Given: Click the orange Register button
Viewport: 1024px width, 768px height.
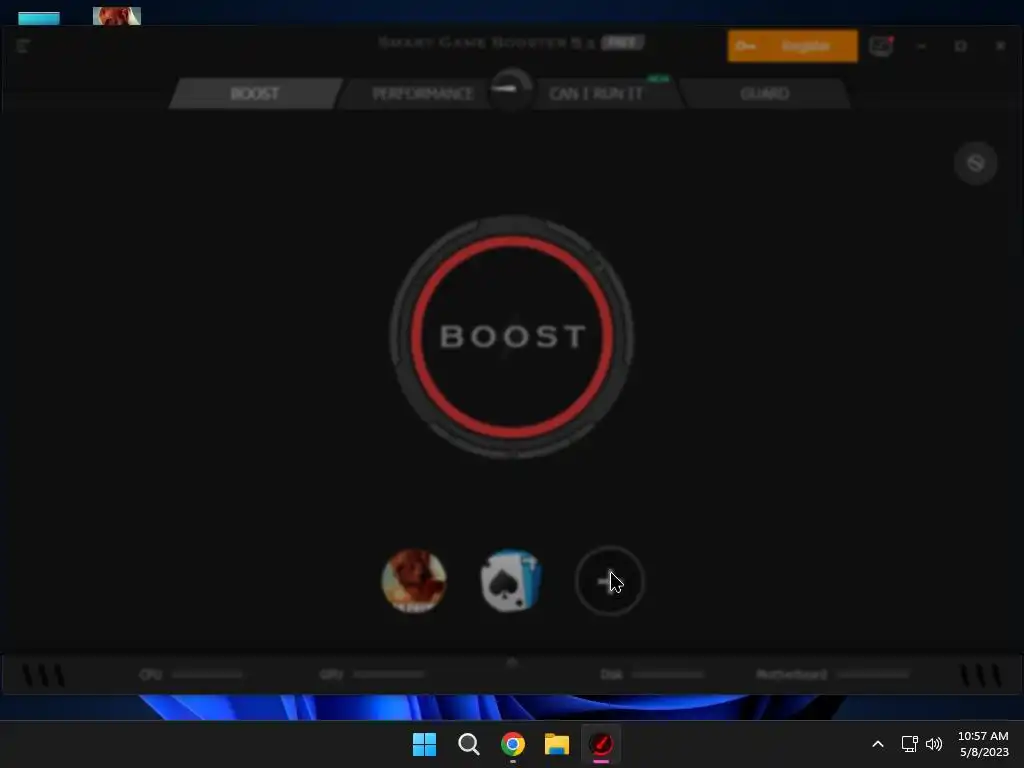Looking at the screenshot, I should pos(792,46).
